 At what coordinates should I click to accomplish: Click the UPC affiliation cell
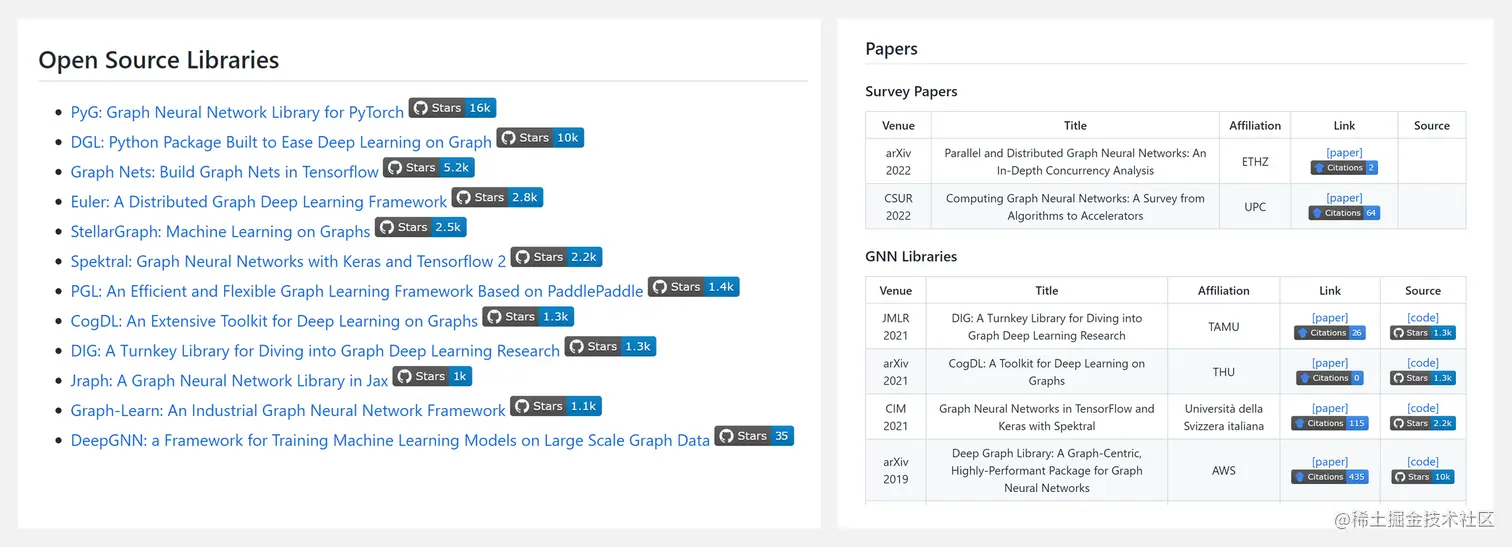(1255, 207)
